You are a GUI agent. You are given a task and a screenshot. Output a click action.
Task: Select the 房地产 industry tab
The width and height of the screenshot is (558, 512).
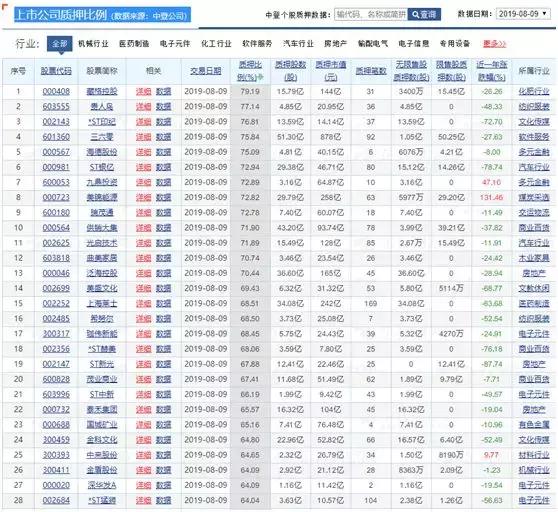(335, 44)
